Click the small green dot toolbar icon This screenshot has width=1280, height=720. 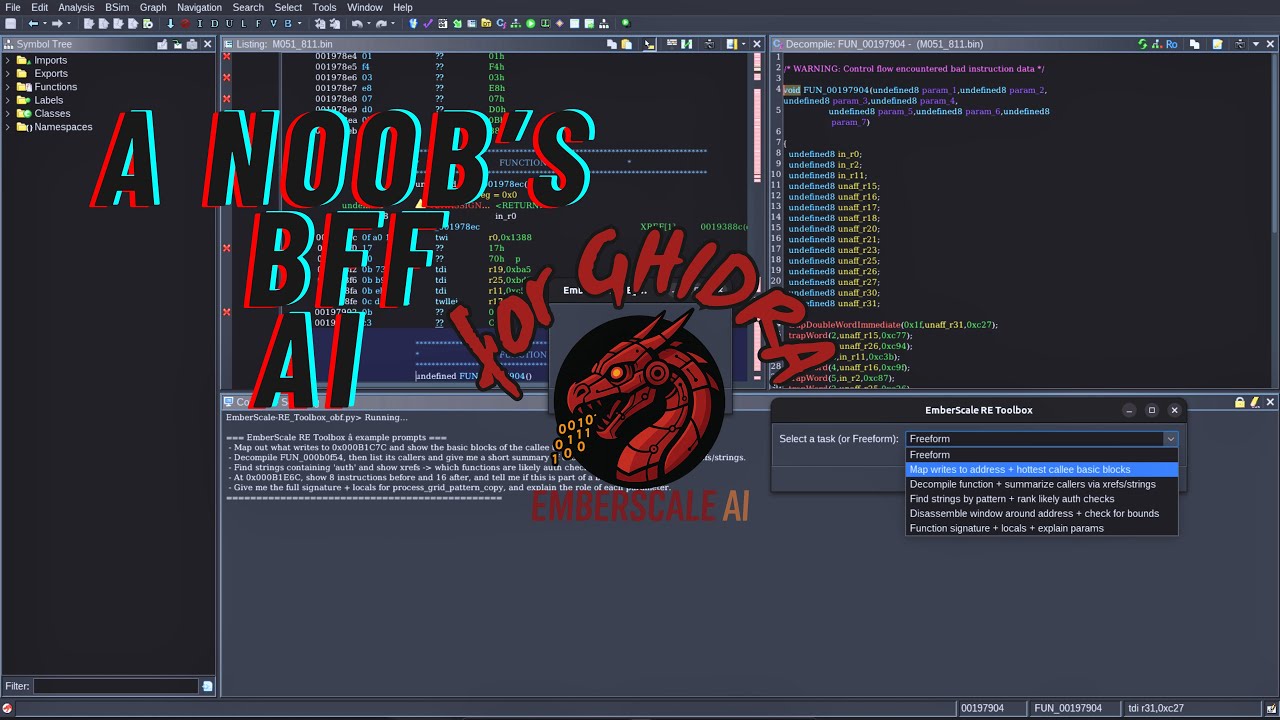(x=626, y=23)
